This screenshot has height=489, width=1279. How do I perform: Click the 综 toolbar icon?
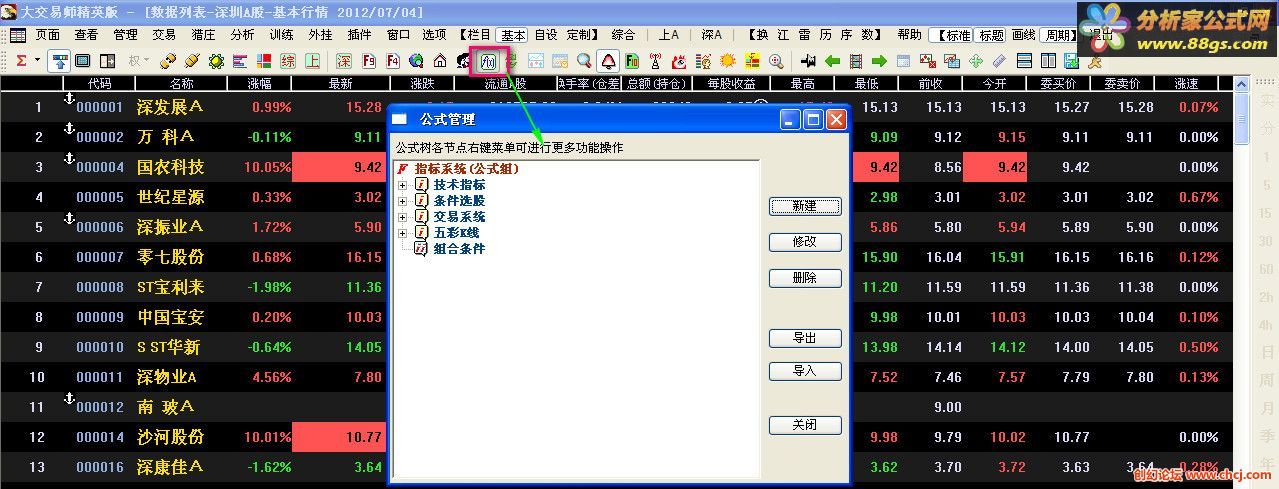[288, 61]
